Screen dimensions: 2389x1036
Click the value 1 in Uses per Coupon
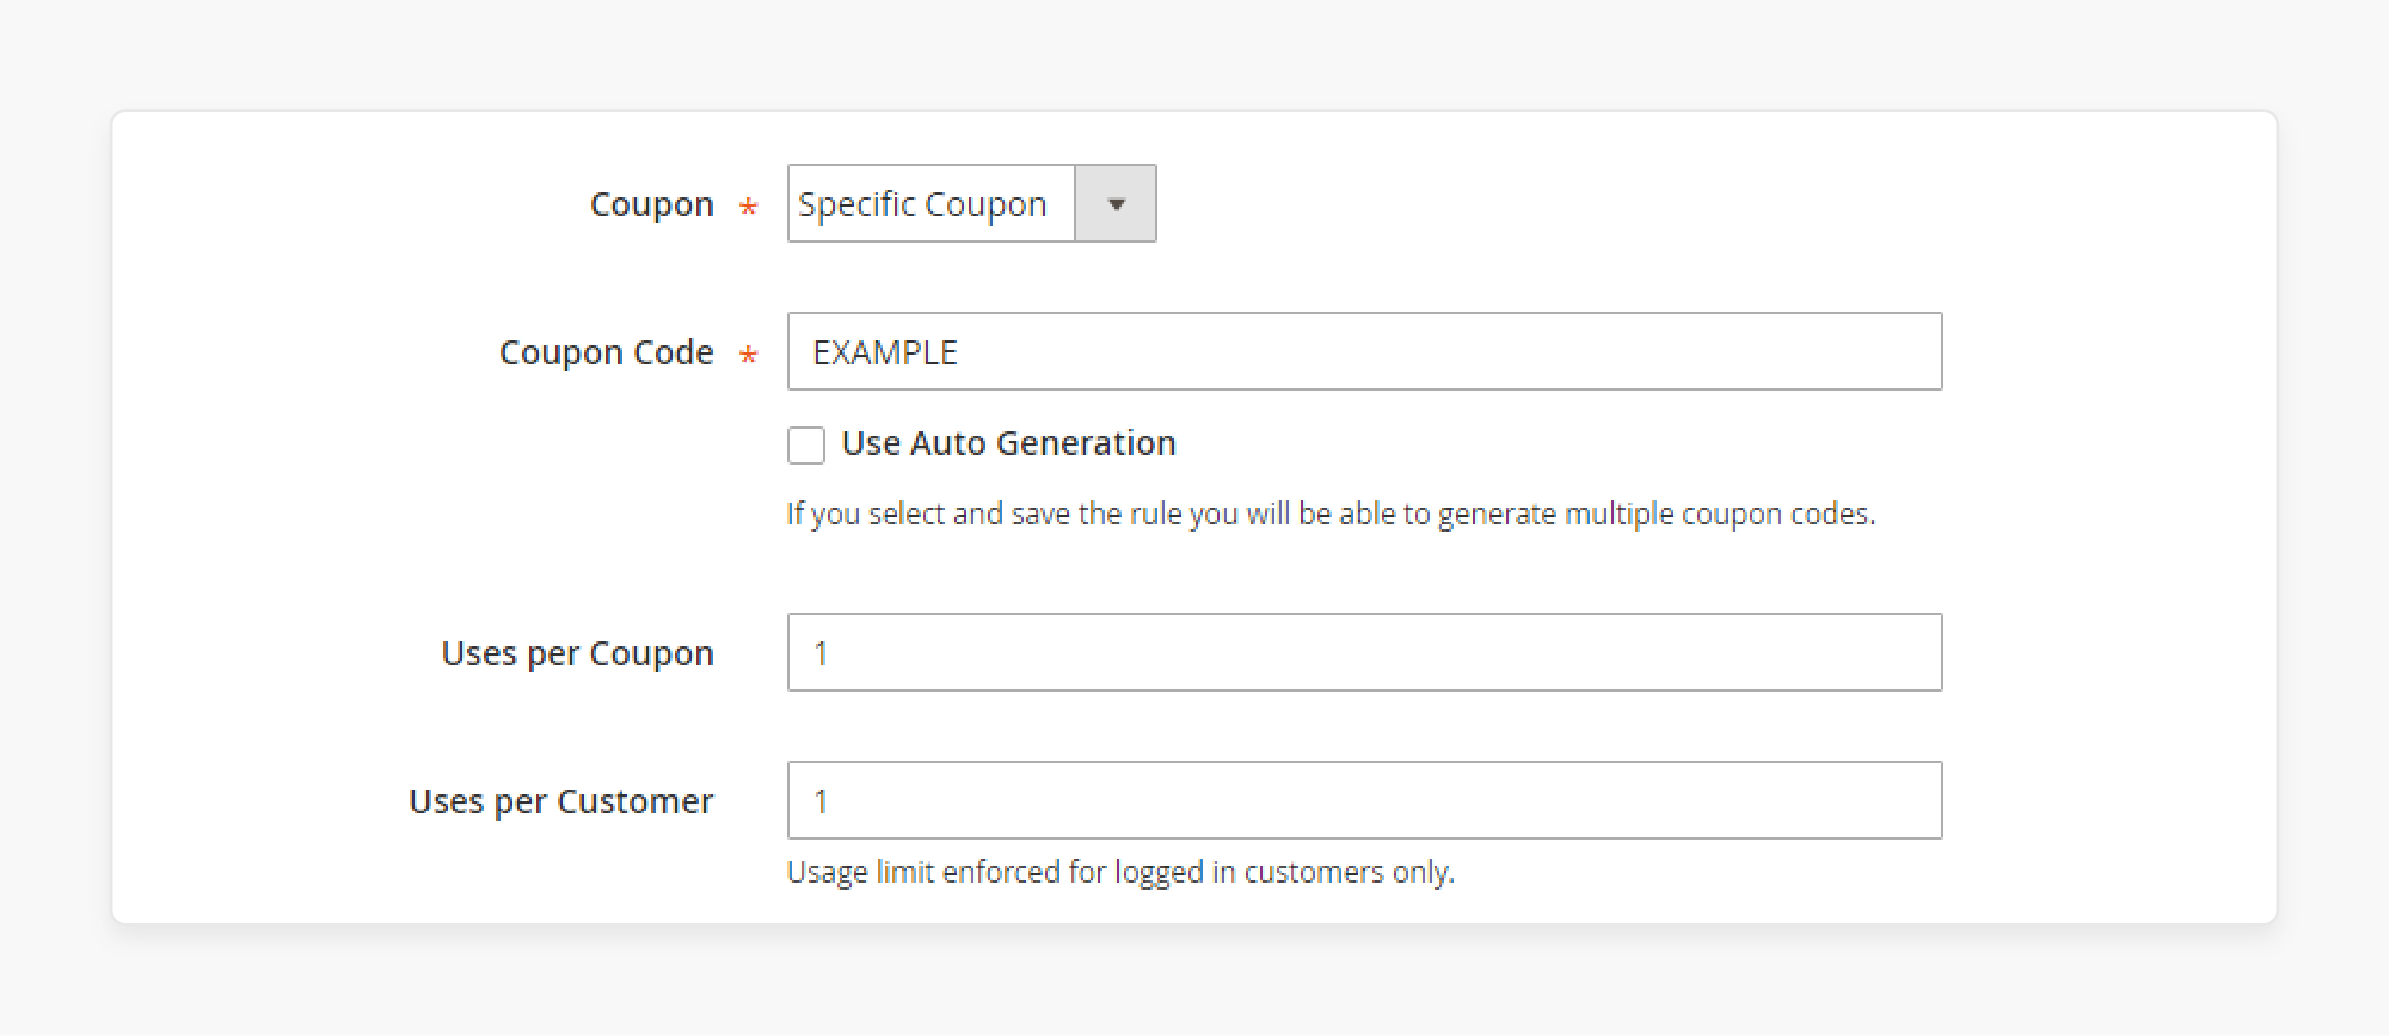pyautogui.click(x=820, y=652)
